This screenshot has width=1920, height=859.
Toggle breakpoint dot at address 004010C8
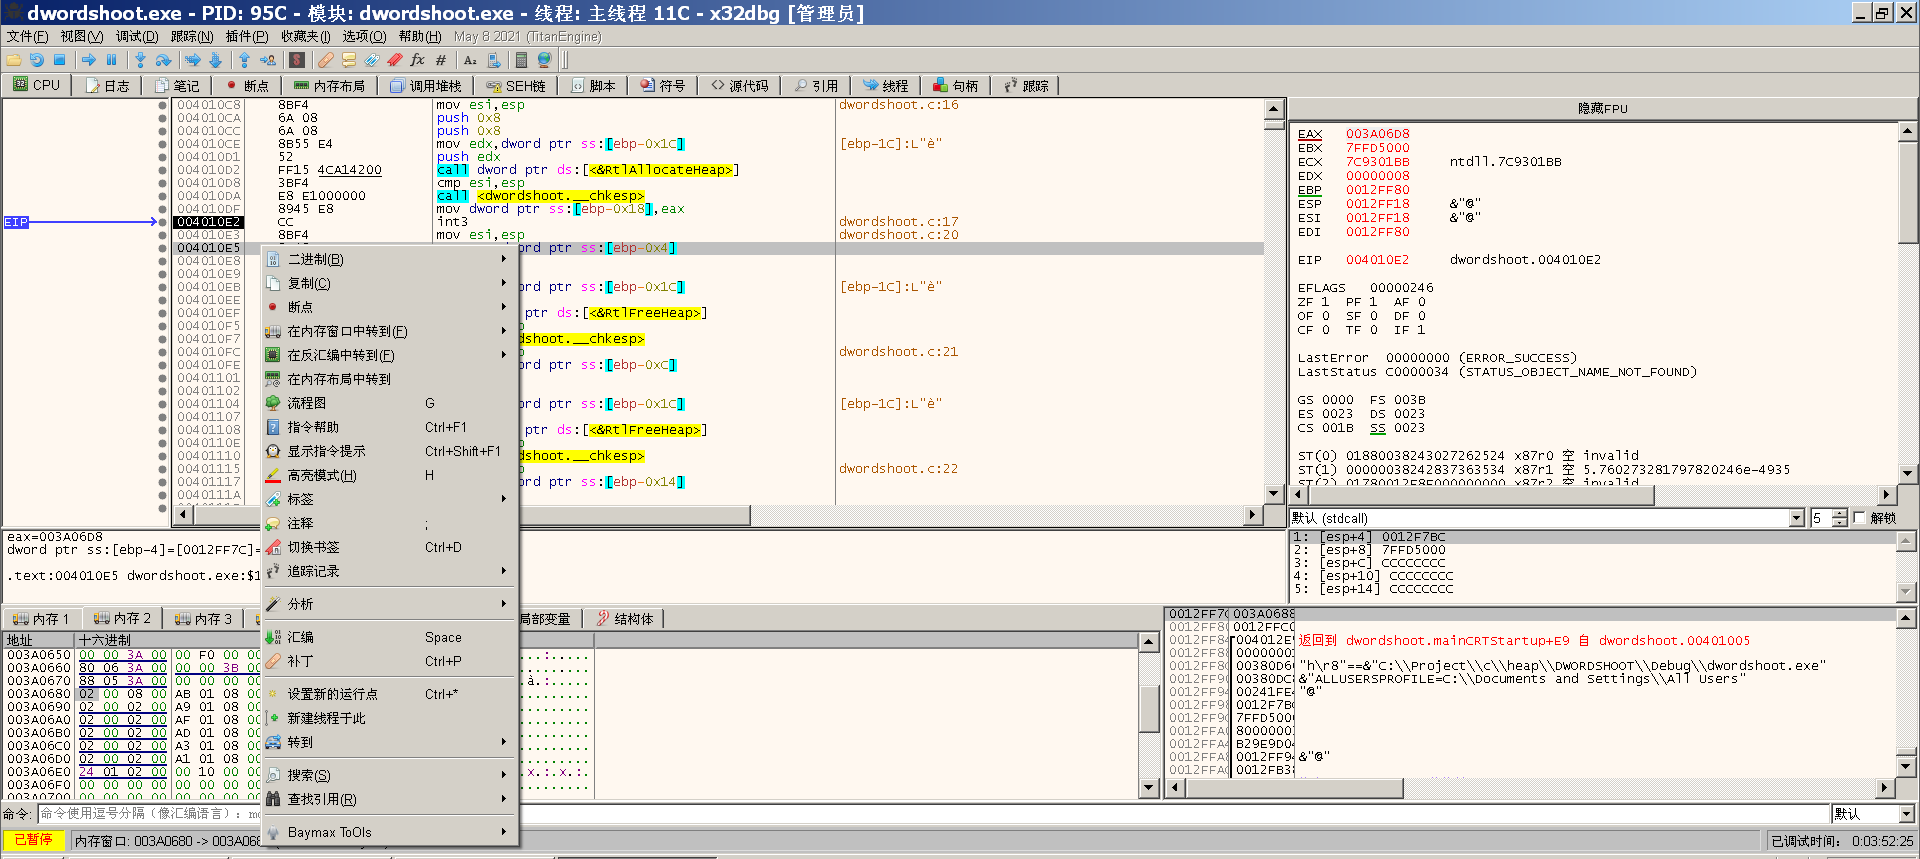coord(163,105)
